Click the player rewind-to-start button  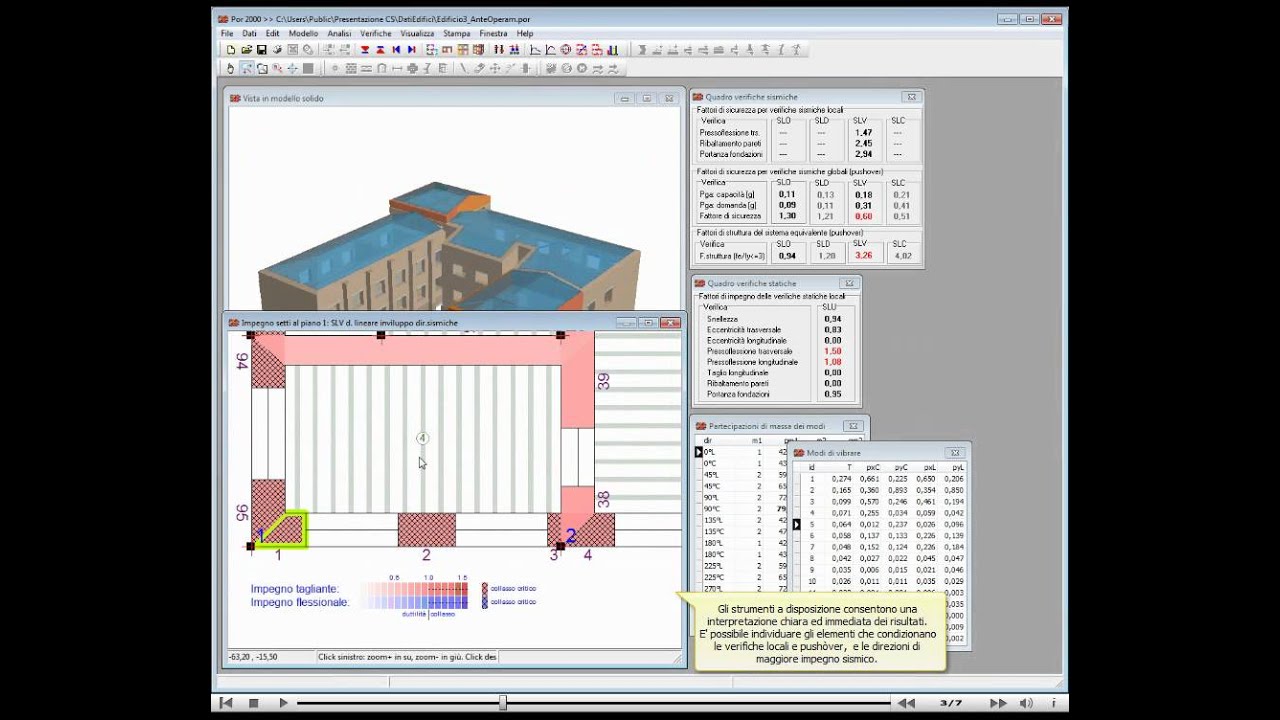[x=225, y=703]
